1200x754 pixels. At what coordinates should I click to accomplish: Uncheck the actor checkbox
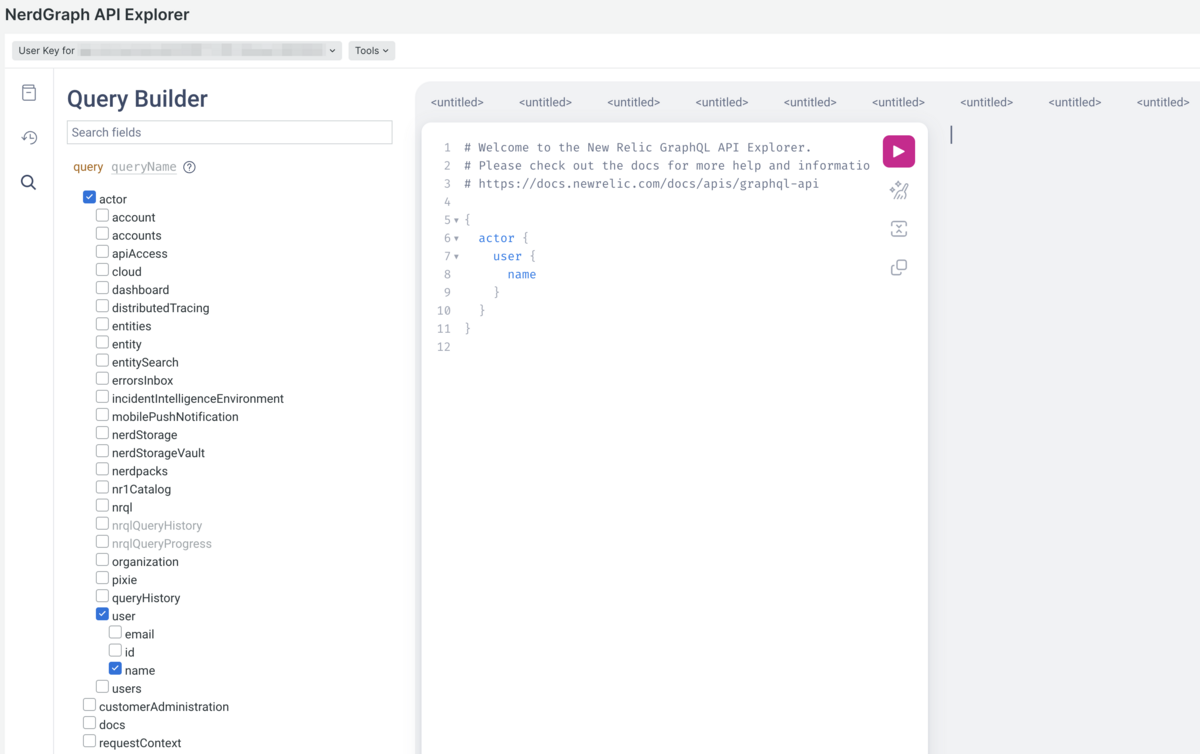89,198
